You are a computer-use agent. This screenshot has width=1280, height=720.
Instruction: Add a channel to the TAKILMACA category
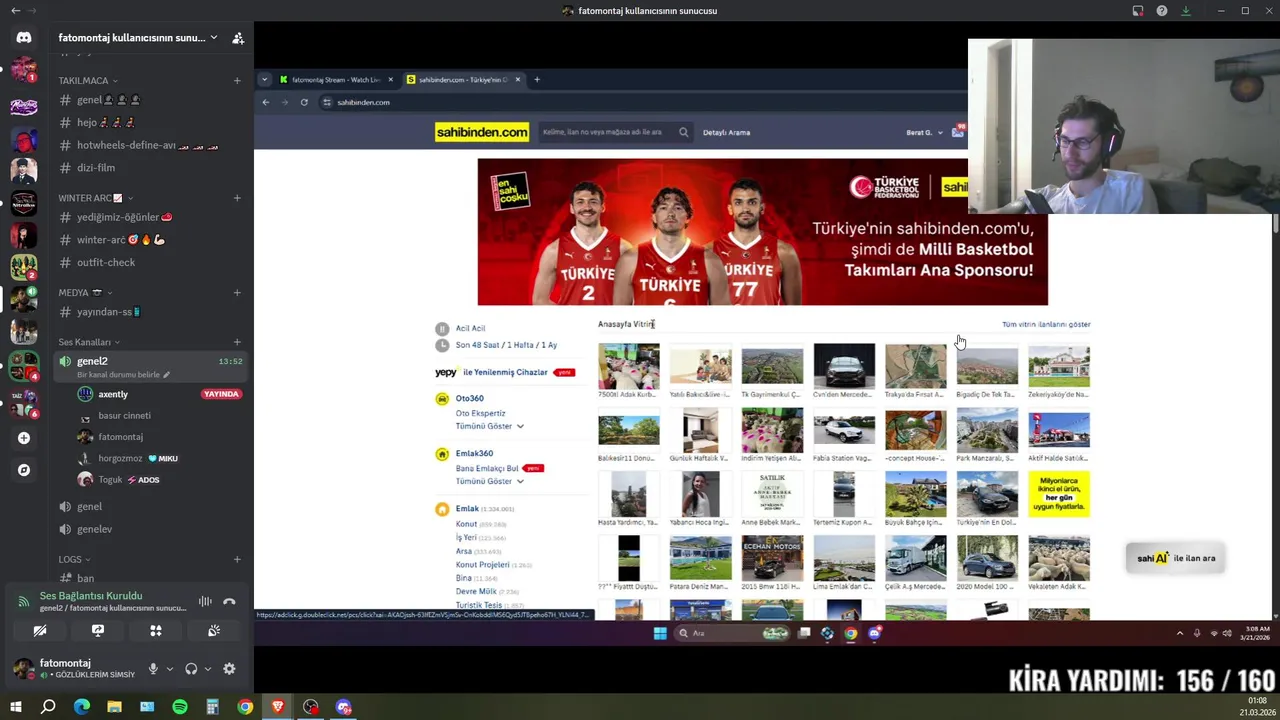(x=237, y=81)
